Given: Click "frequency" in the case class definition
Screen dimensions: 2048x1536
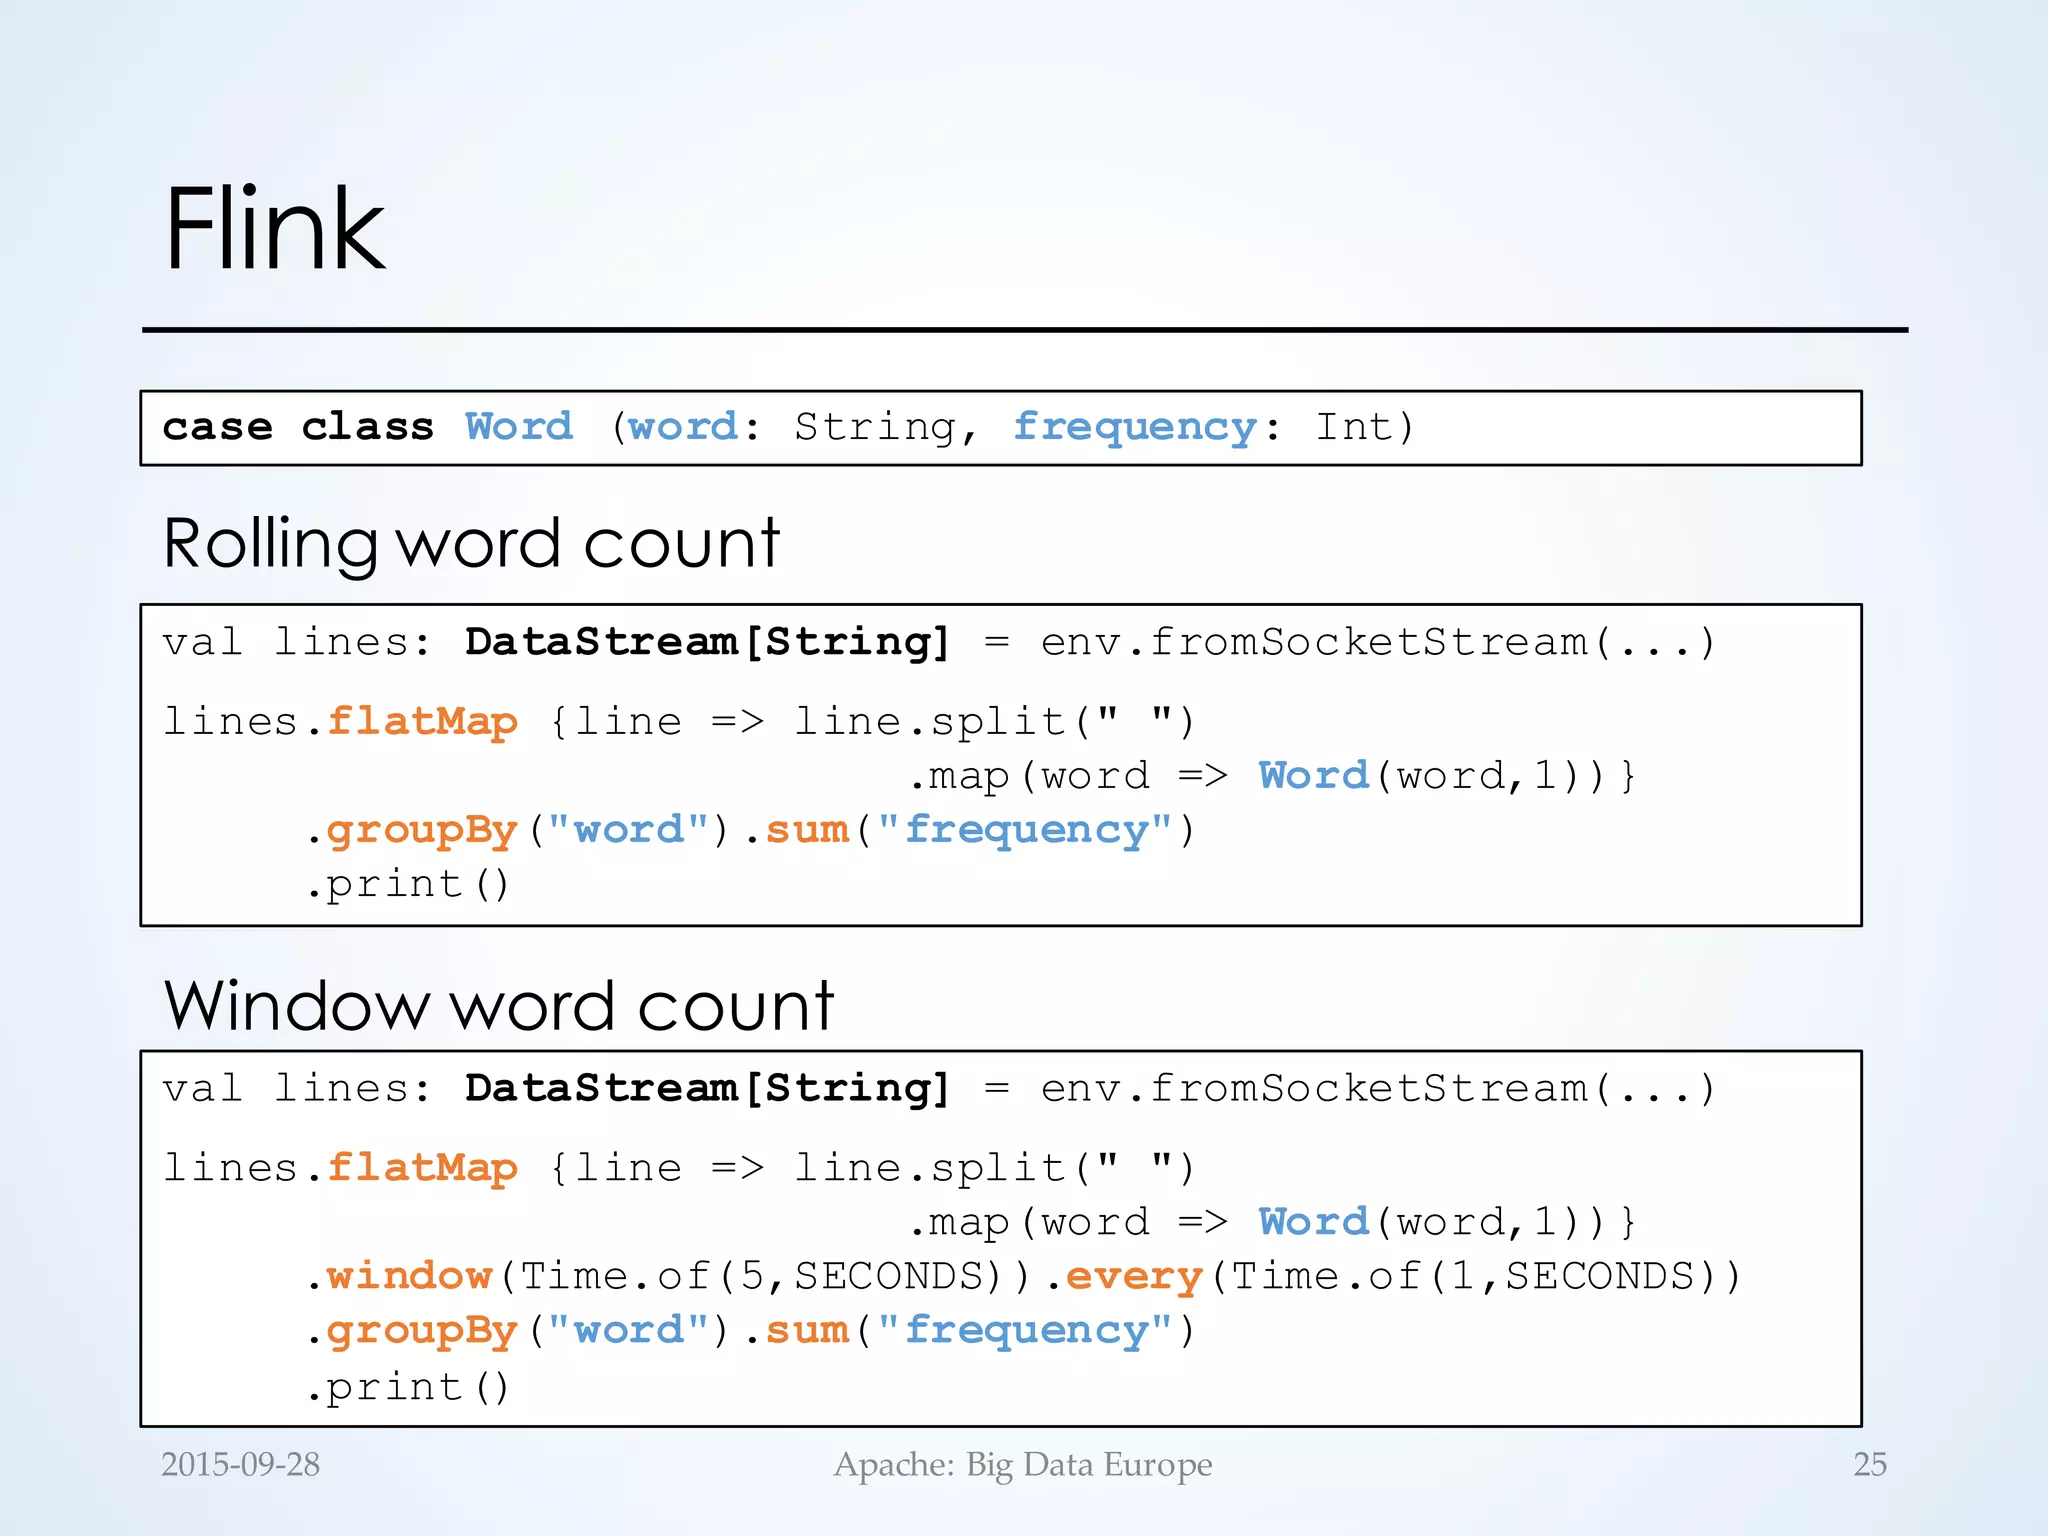Looking at the screenshot, I should click(1135, 428).
